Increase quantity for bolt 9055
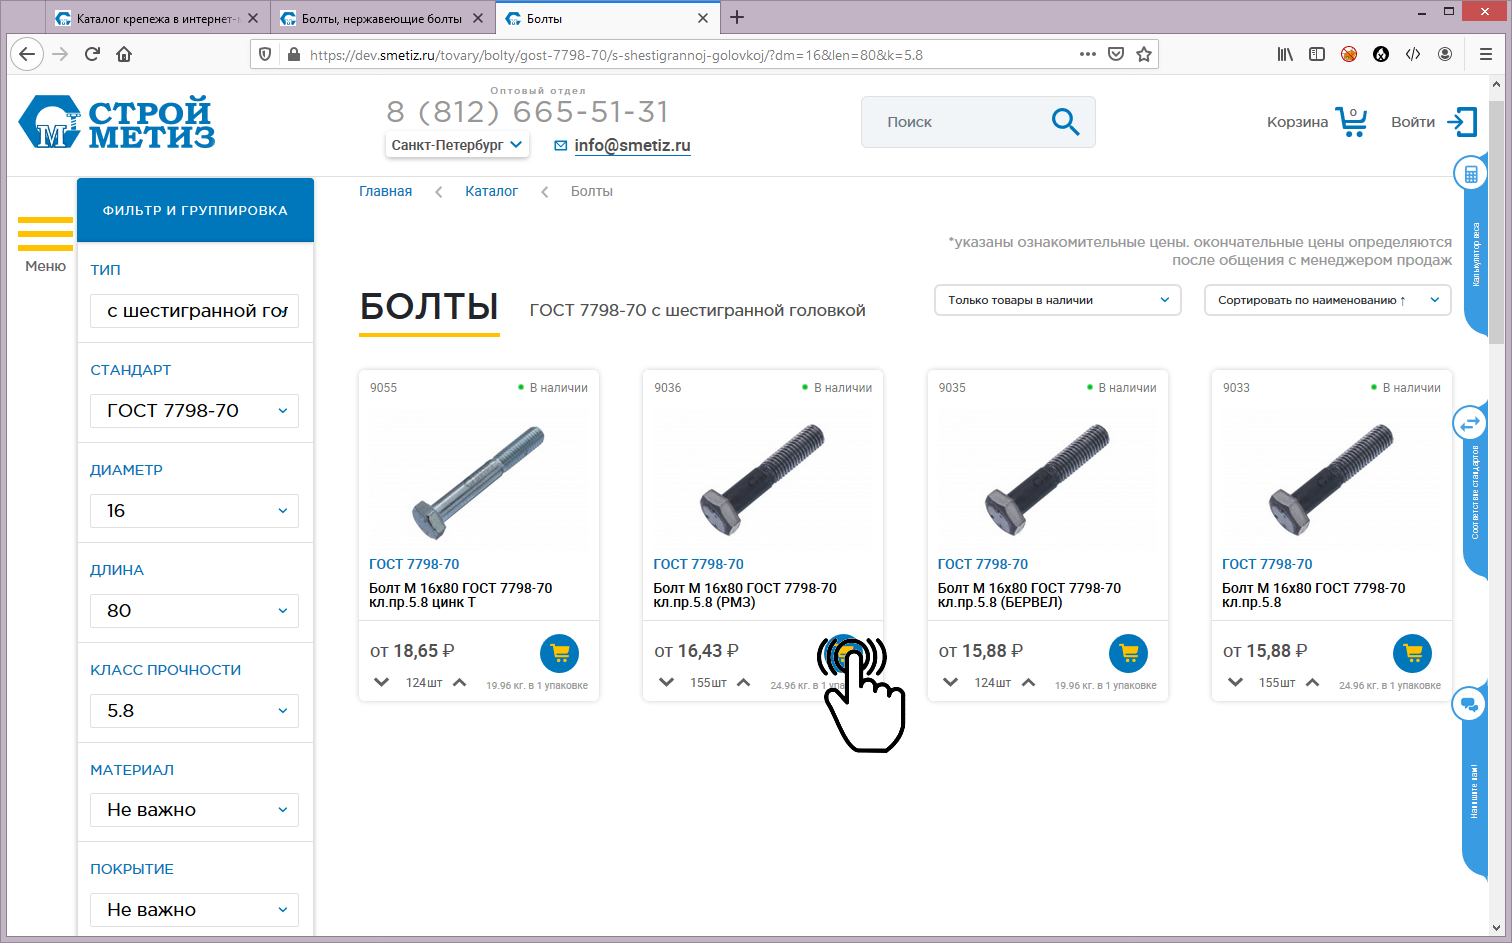This screenshot has width=1512, height=943. click(460, 683)
